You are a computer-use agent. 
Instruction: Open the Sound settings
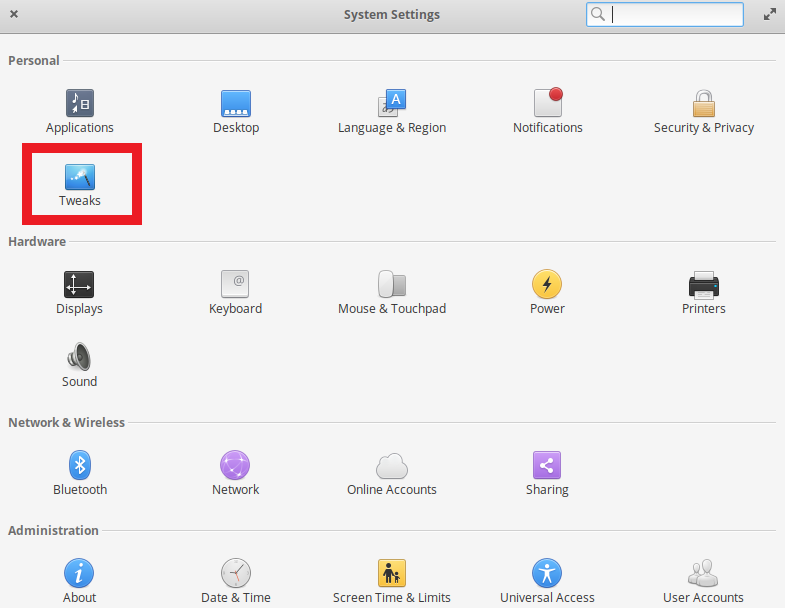pos(79,366)
